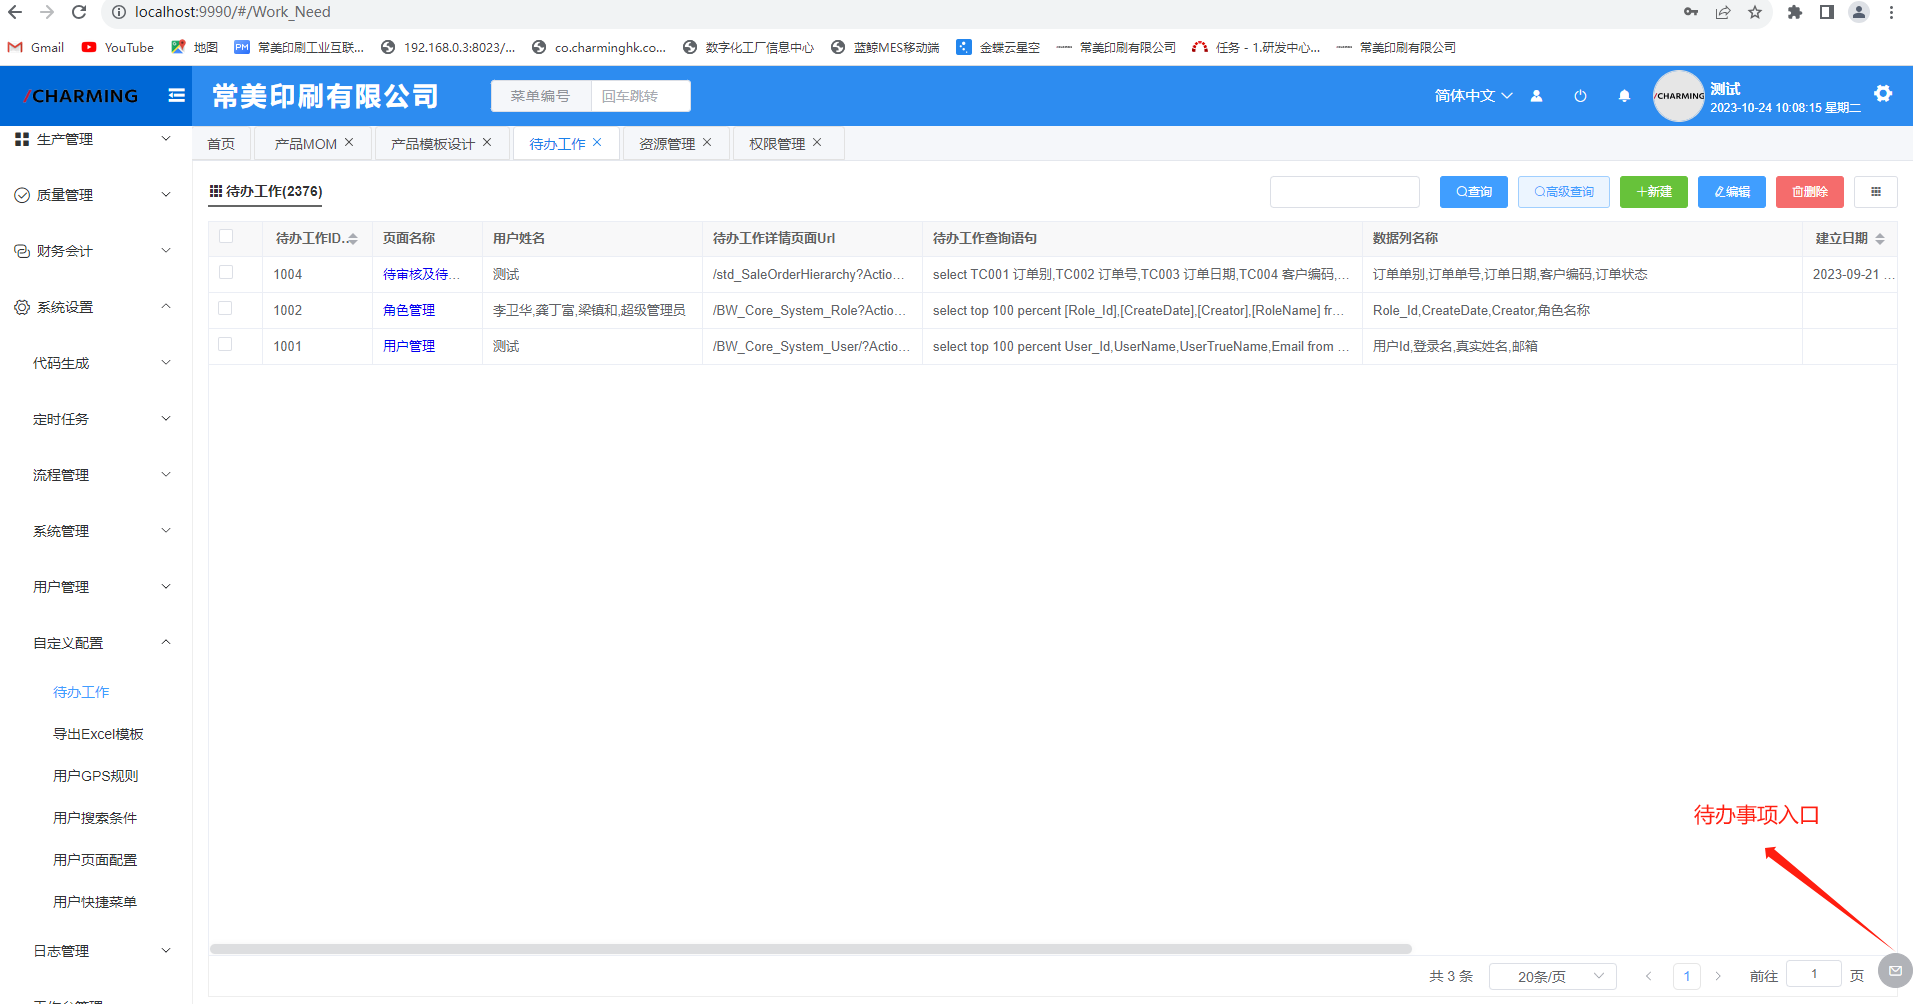Expand the 生产管理 sidebar menu
This screenshot has height=1004, width=1913.
click(x=96, y=139)
